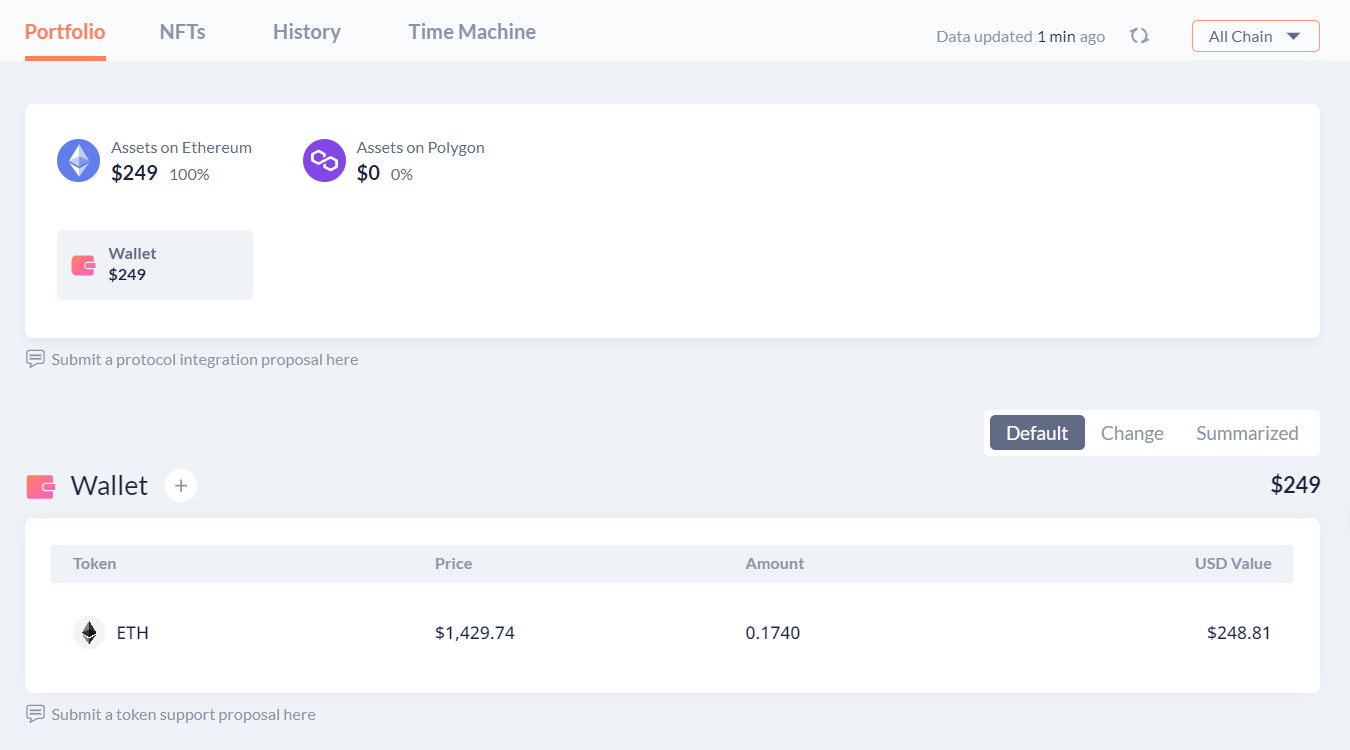Image resolution: width=1350 pixels, height=750 pixels.
Task: Click the chat icon by the token proposal
Action: point(35,714)
